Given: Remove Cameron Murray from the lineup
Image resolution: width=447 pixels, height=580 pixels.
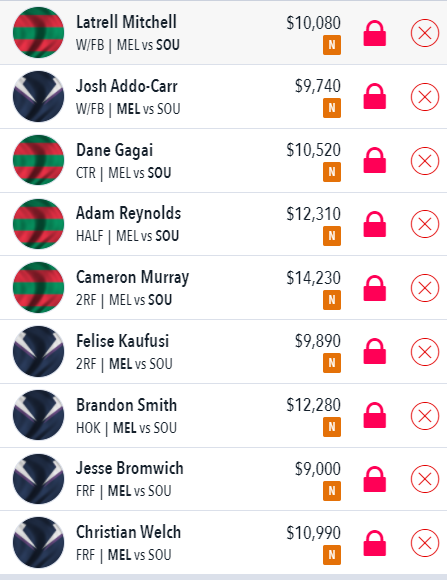Looking at the screenshot, I should pyautogui.click(x=425, y=288).
